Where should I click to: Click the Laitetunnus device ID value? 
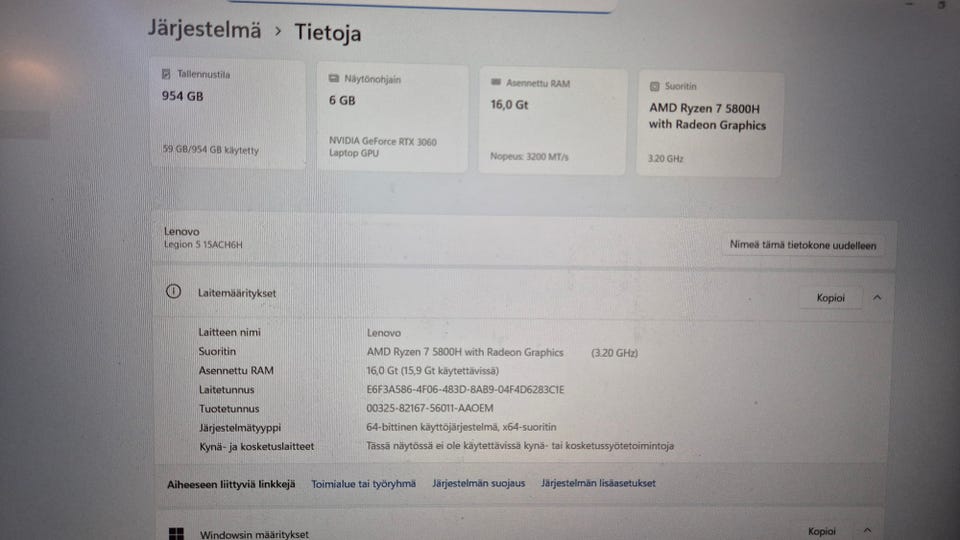465,389
